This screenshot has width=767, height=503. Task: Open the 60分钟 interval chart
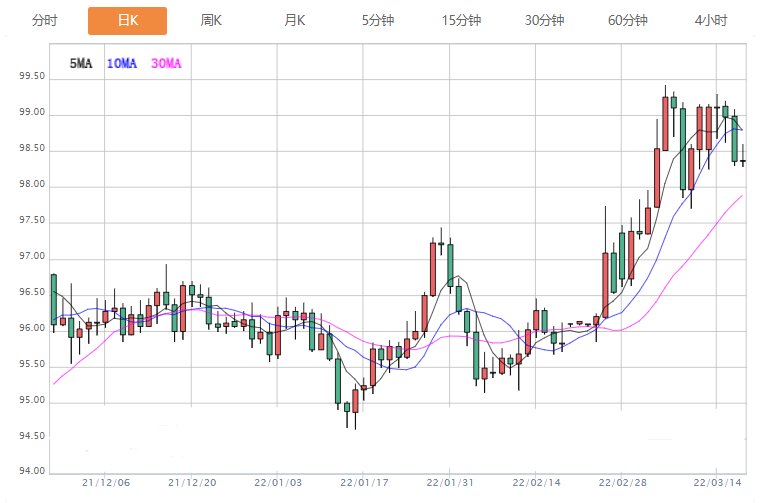pos(627,21)
